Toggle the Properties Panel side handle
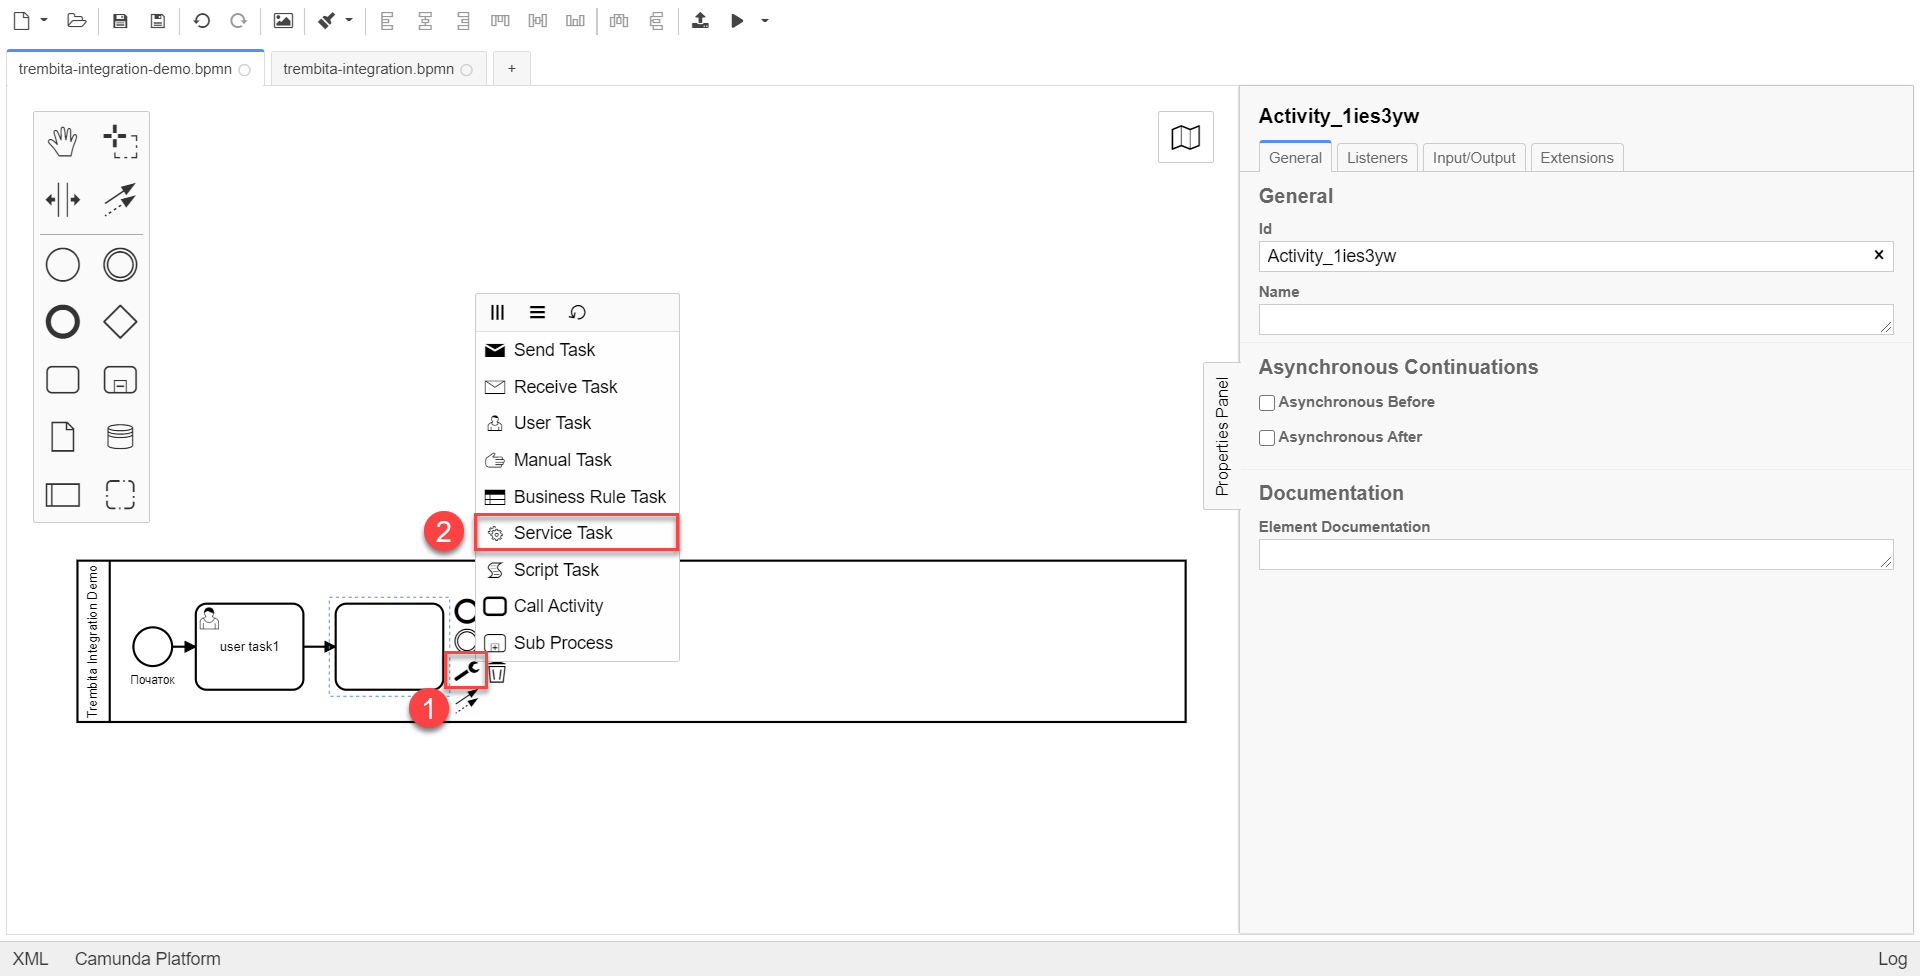 (1221, 436)
